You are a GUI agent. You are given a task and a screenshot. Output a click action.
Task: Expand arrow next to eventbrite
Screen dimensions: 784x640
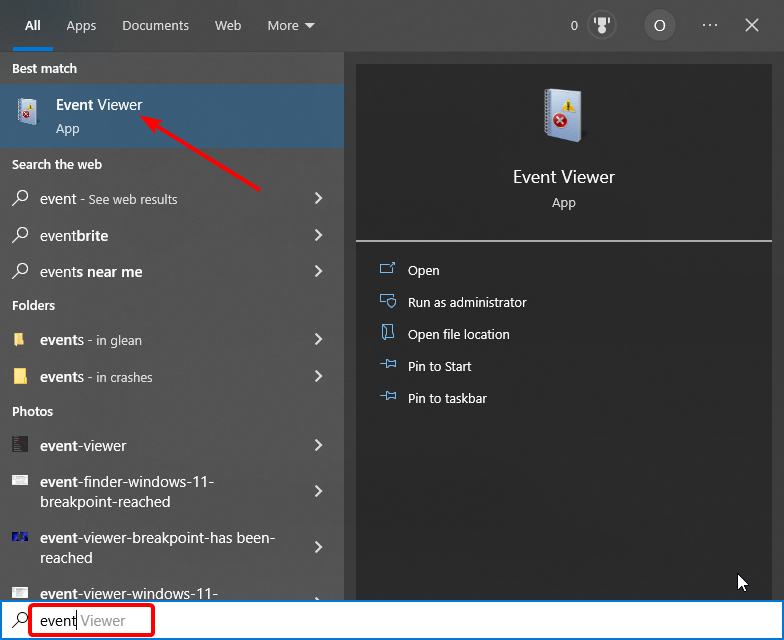318,235
